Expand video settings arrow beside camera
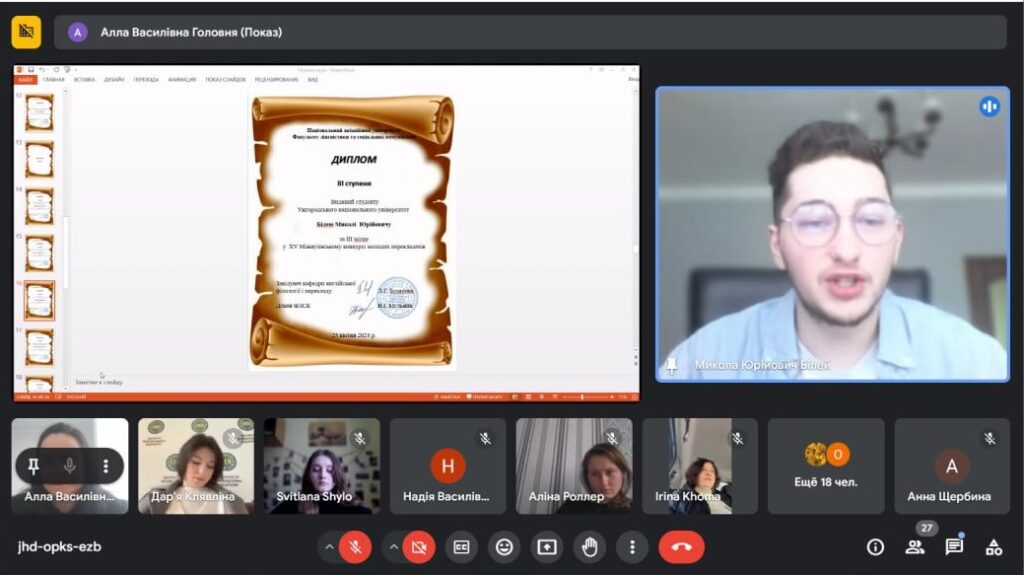The height and width of the screenshot is (575, 1024). [x=393, y=547]
